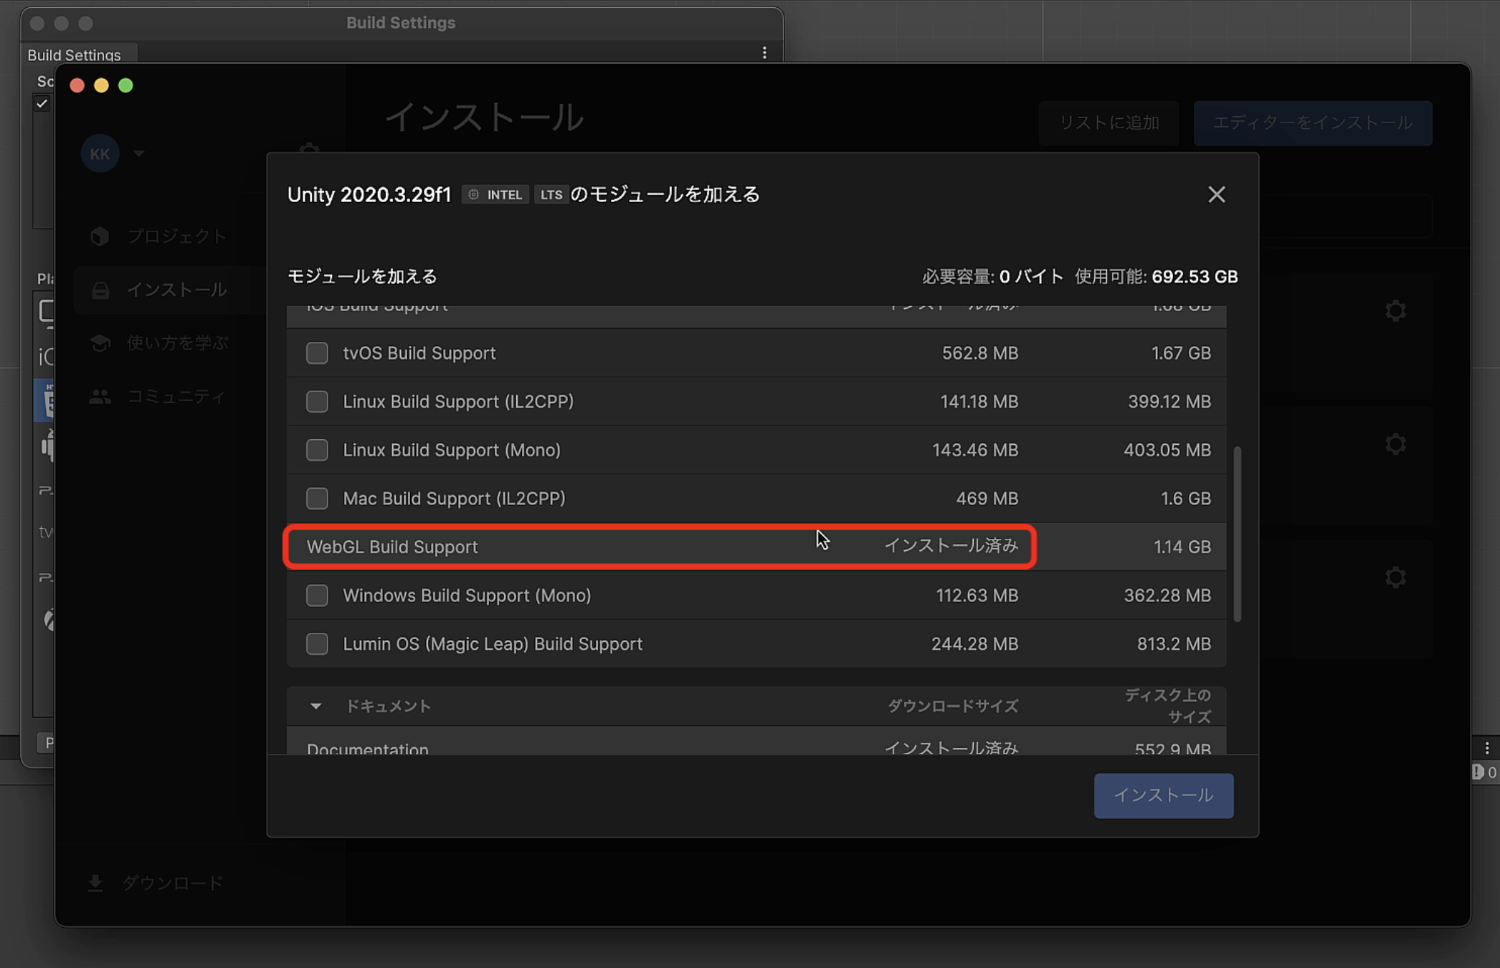Tick Linux Build Support (Mono) checkbox
The image size is (1500, 968).
coord(317,450)
